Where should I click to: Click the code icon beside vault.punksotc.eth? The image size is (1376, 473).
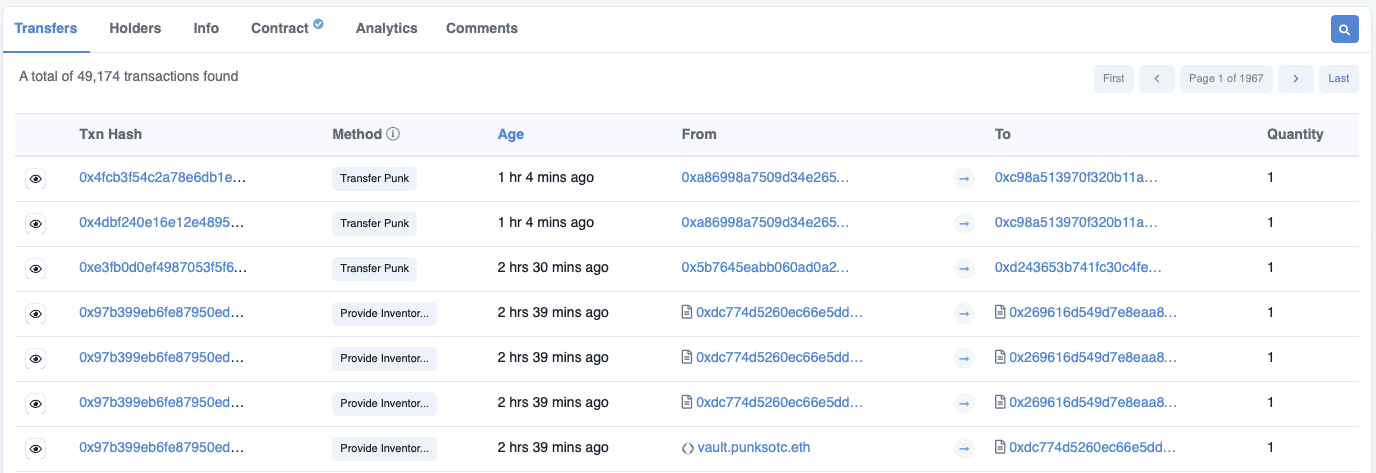[x=687, y=448]
